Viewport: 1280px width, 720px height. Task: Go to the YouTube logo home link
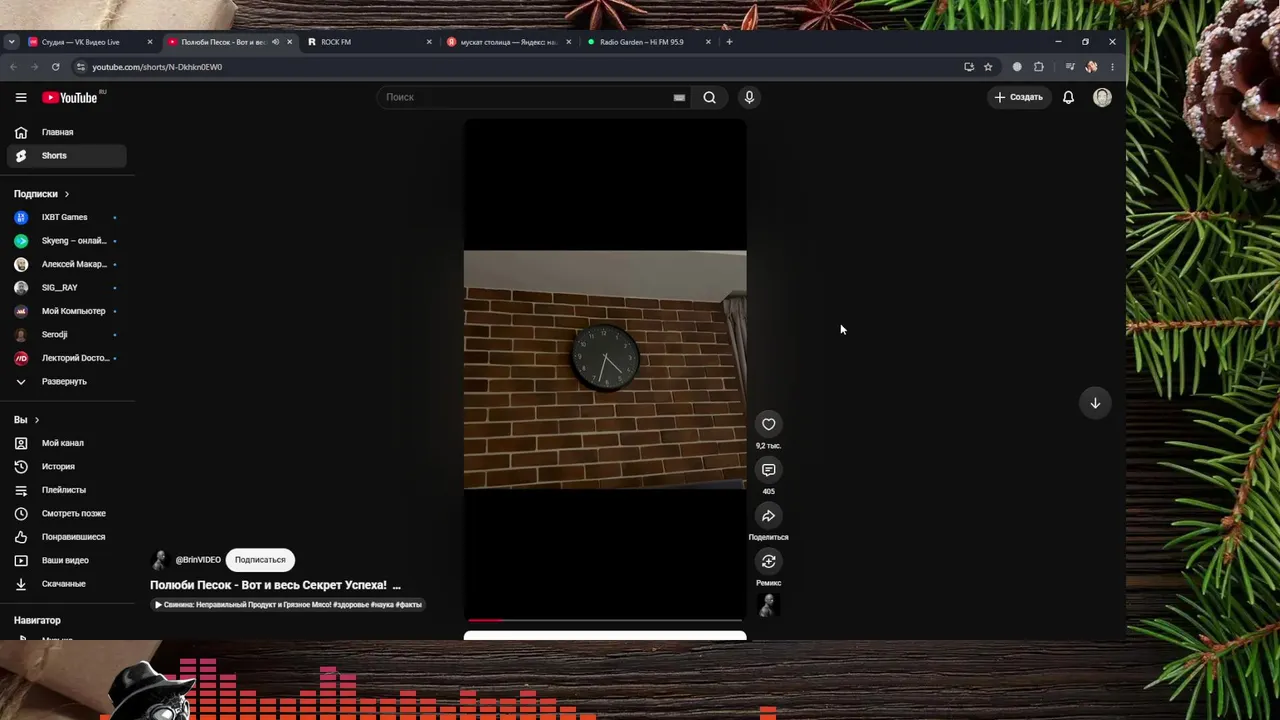pos(70,97)
